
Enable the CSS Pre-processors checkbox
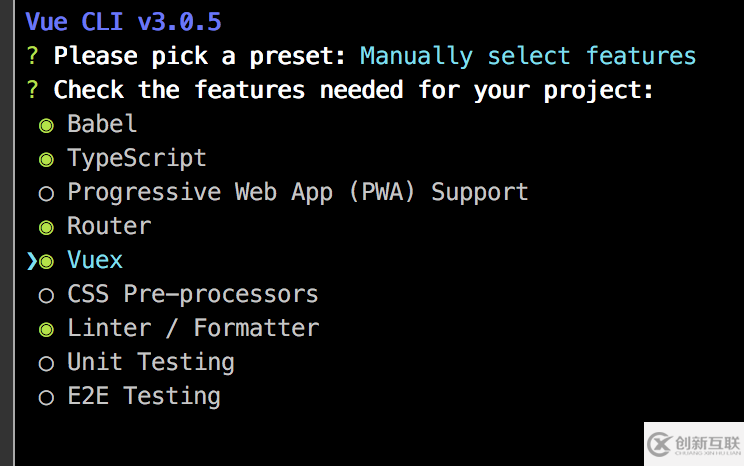[46, 295]
